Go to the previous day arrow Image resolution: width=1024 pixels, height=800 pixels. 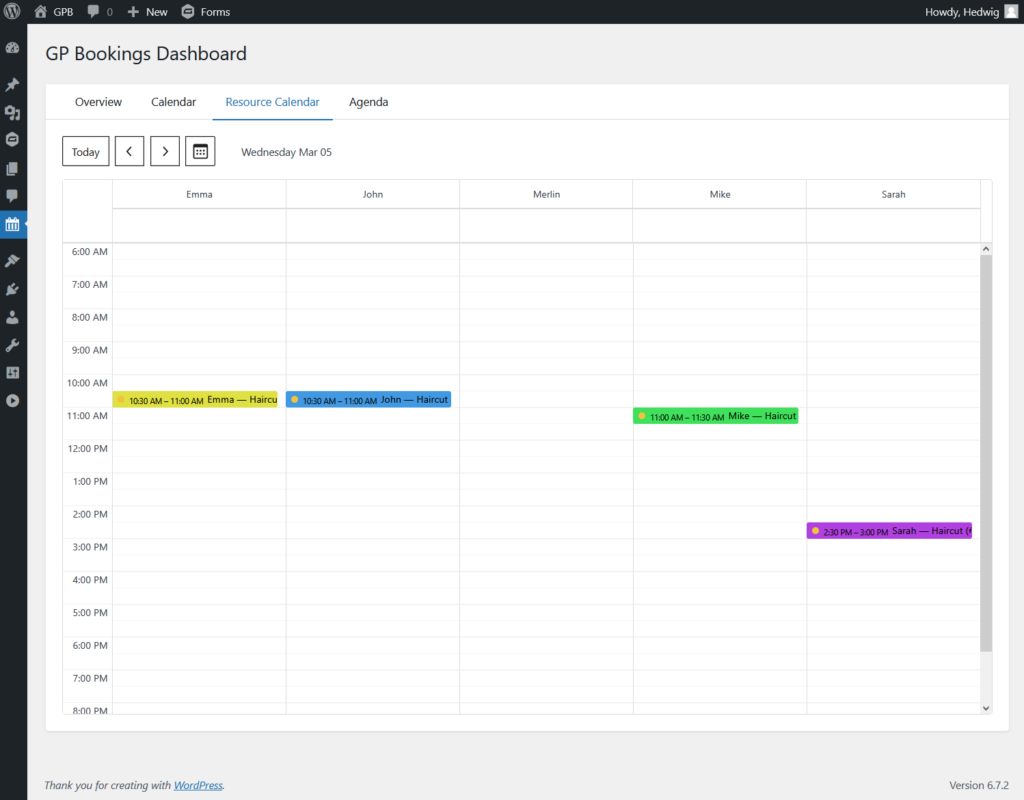[129, 152]
